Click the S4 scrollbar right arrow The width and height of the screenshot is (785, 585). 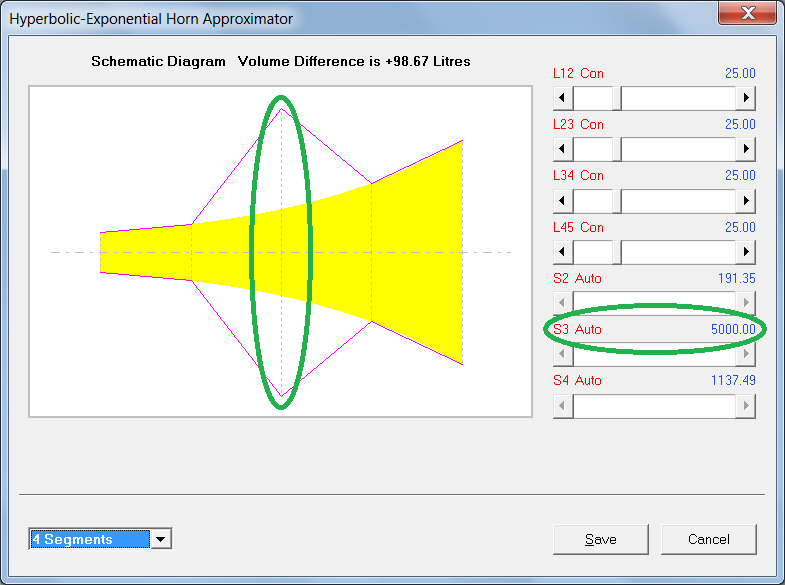(745, 406)
